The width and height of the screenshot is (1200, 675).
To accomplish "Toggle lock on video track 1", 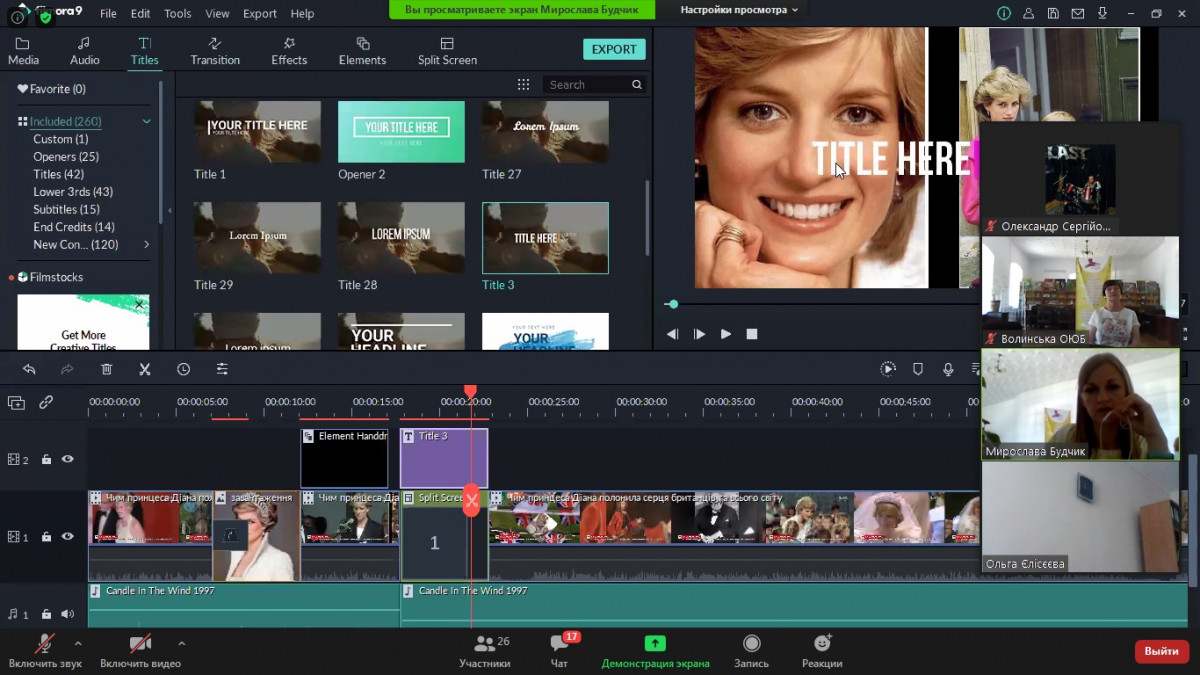I will coord(46,537).
